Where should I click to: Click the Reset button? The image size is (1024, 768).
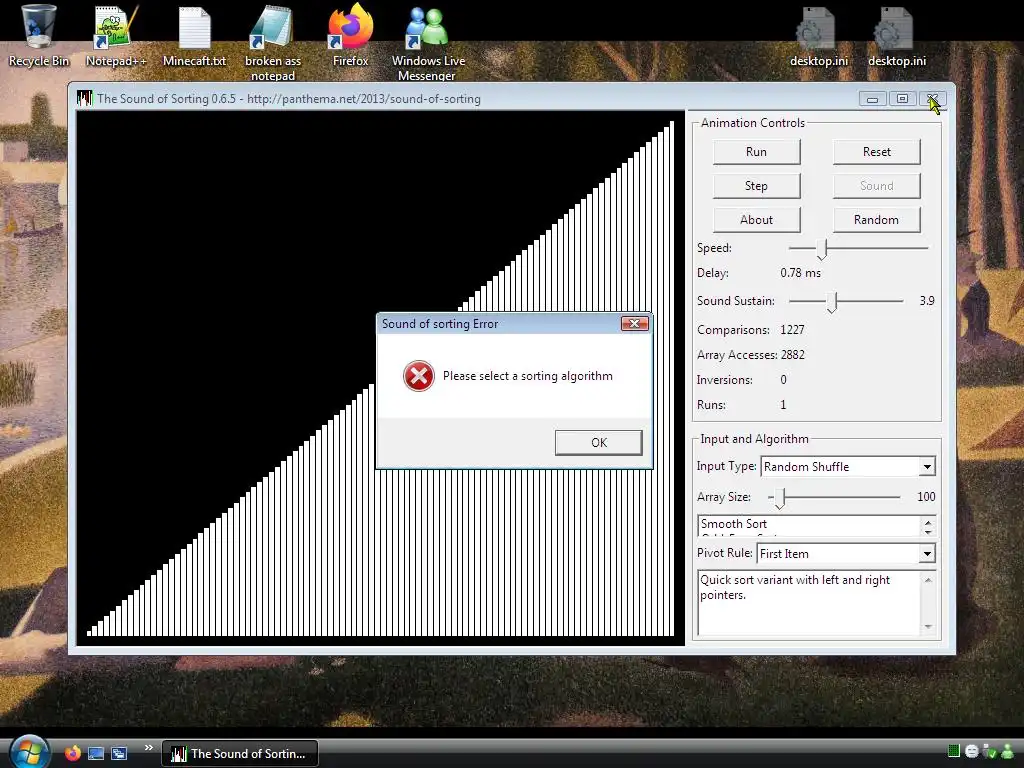876,152
